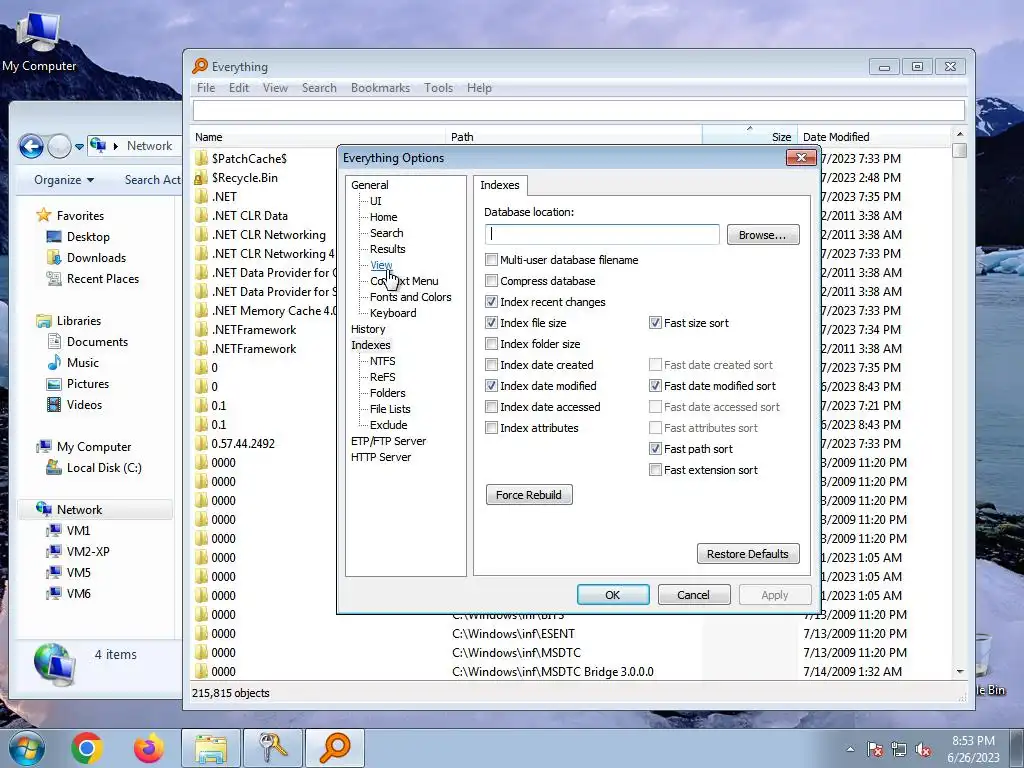Screen dimensions: 1024x768
Task: Click VM2-XP network computer icon
Action: pos(54,551)
